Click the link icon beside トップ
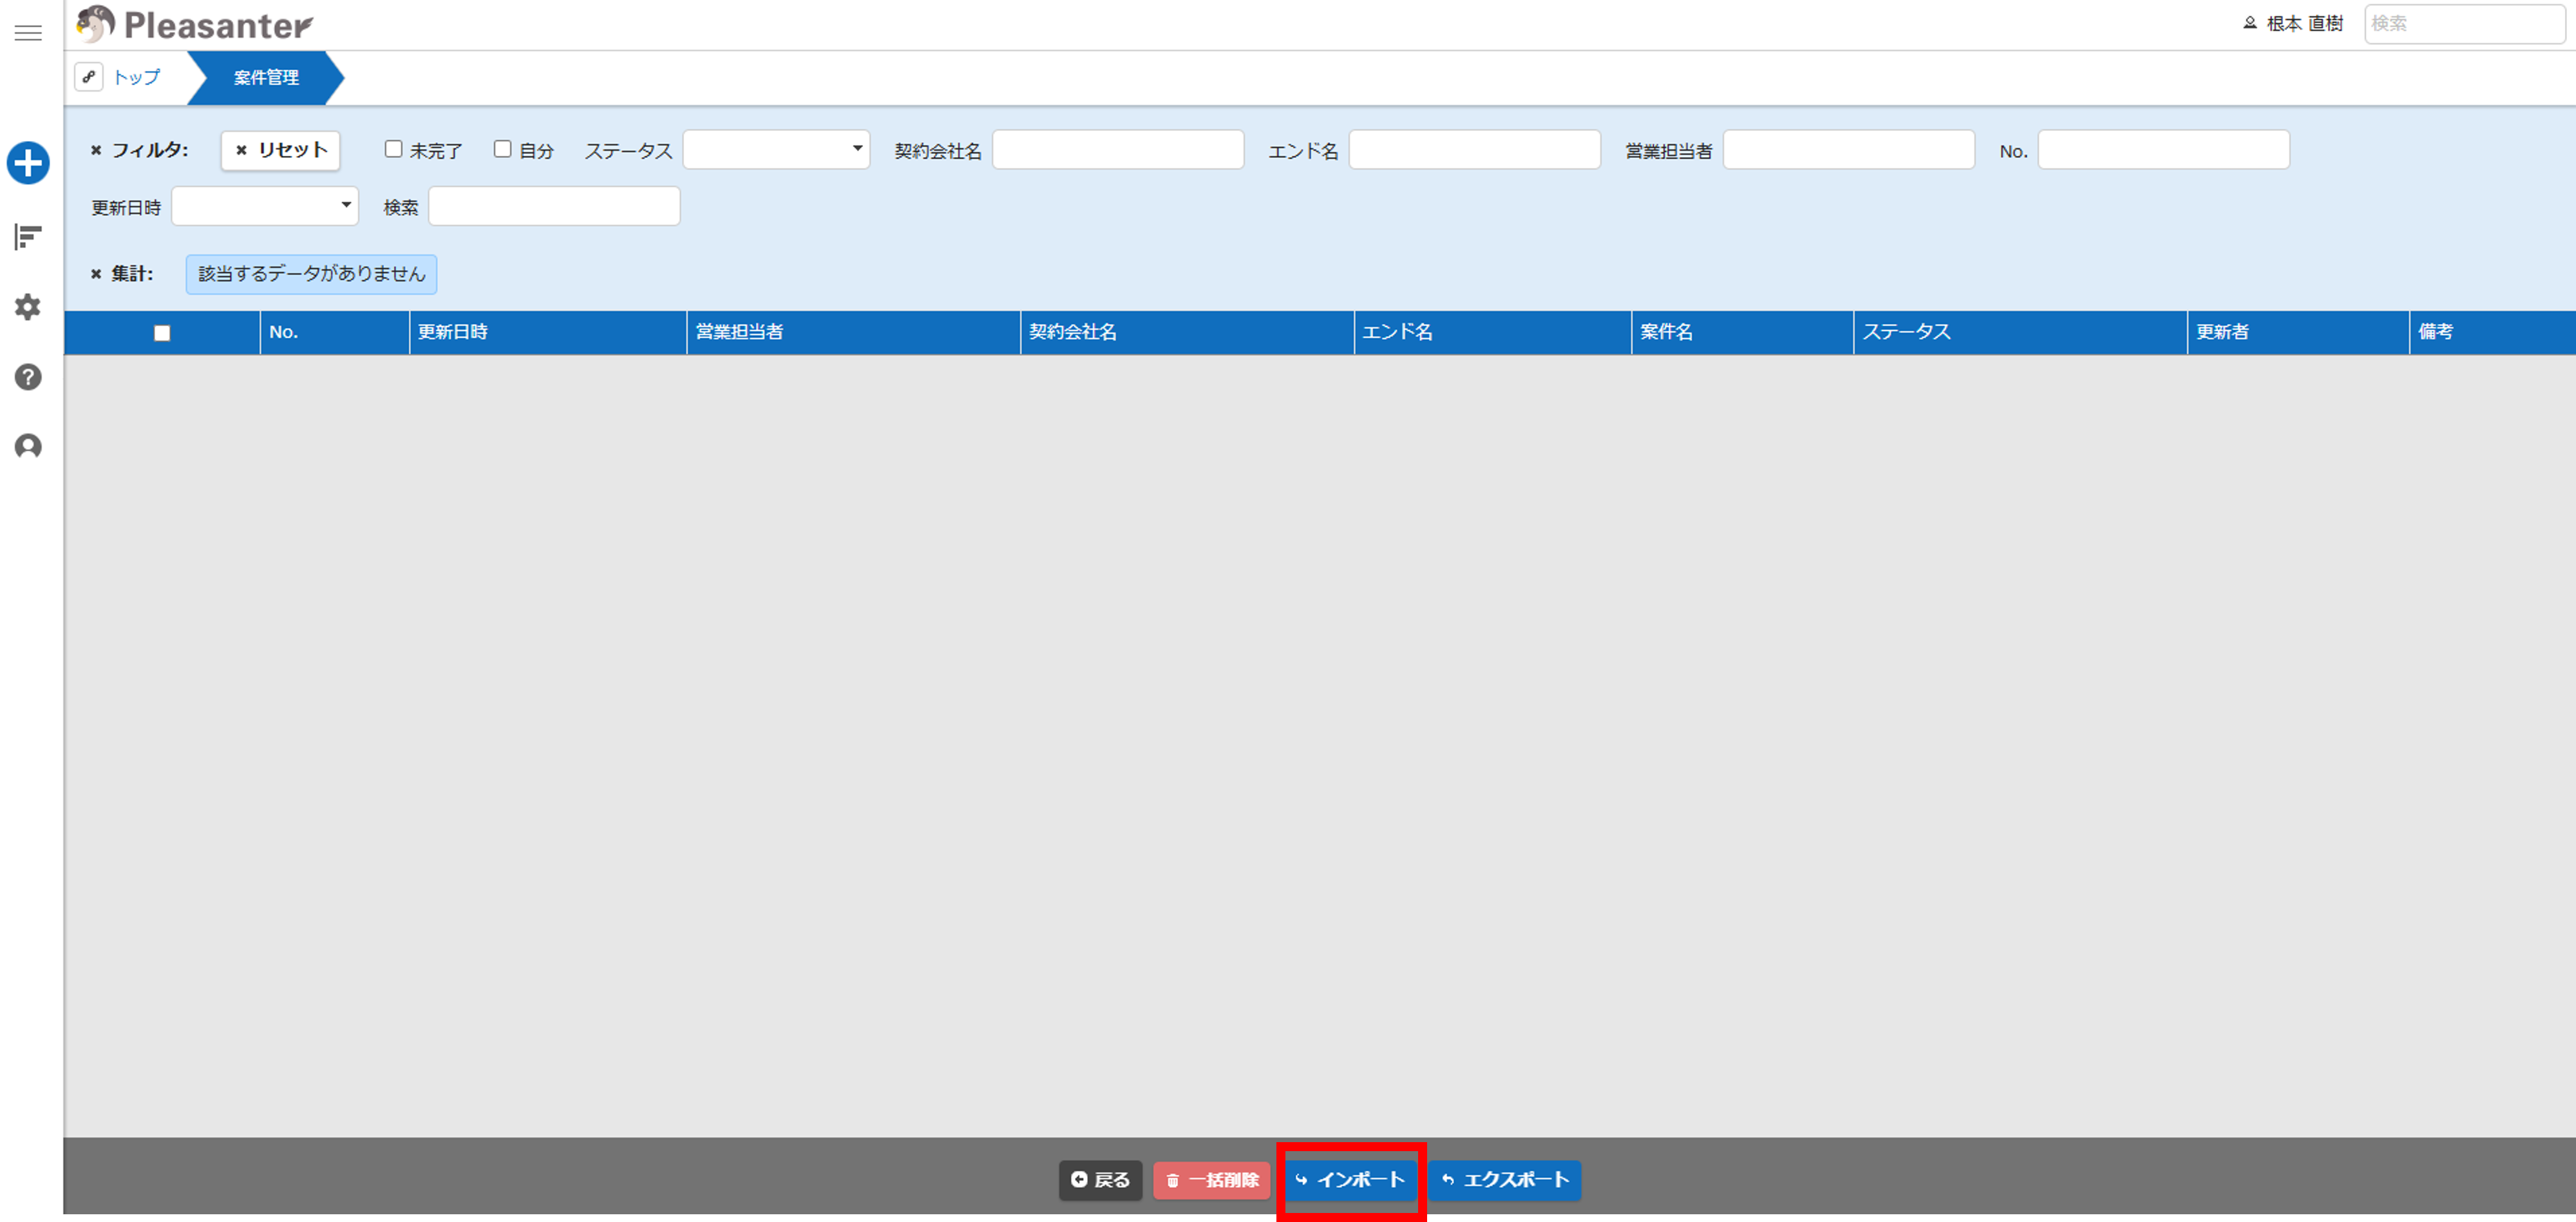The height and width of the screenshot is (1222, 2576). 89,77
